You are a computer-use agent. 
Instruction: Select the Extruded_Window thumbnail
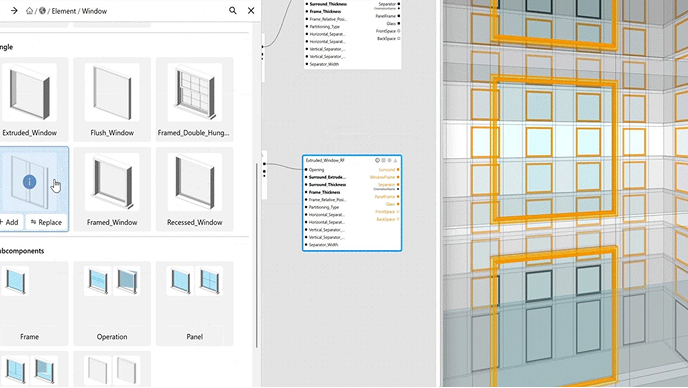click(x=29, y=92)
